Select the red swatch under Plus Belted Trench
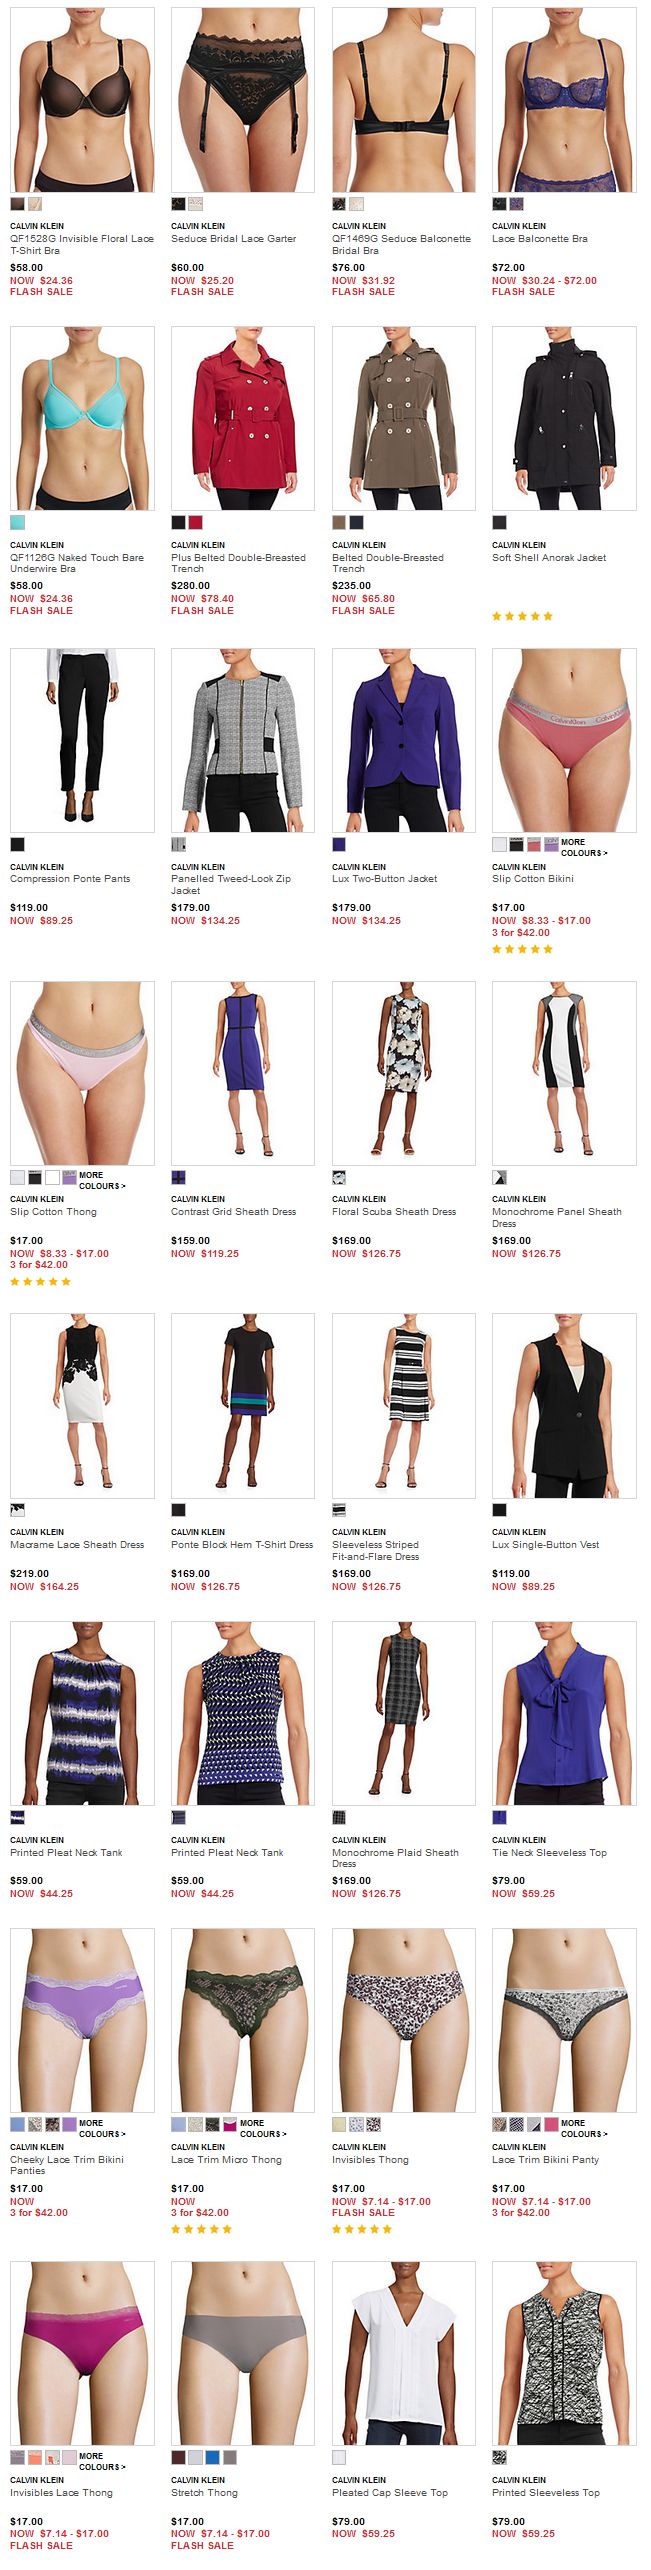The width and height of the screenshot is (651, 2570). coord(196,522)
